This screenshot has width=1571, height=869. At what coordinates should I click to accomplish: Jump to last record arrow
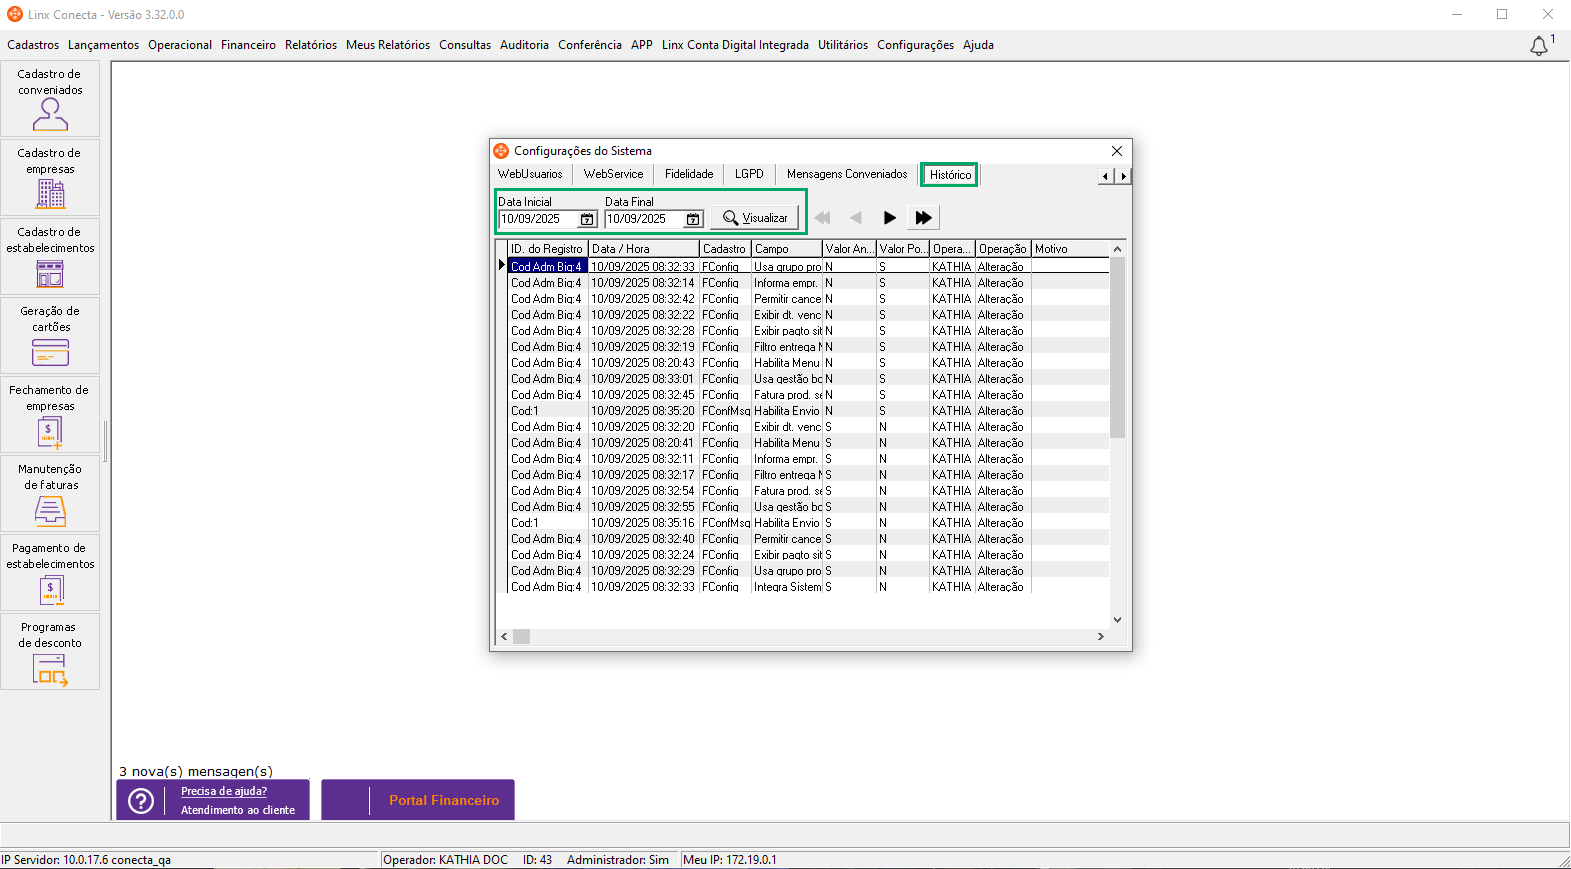coord(923,218)
